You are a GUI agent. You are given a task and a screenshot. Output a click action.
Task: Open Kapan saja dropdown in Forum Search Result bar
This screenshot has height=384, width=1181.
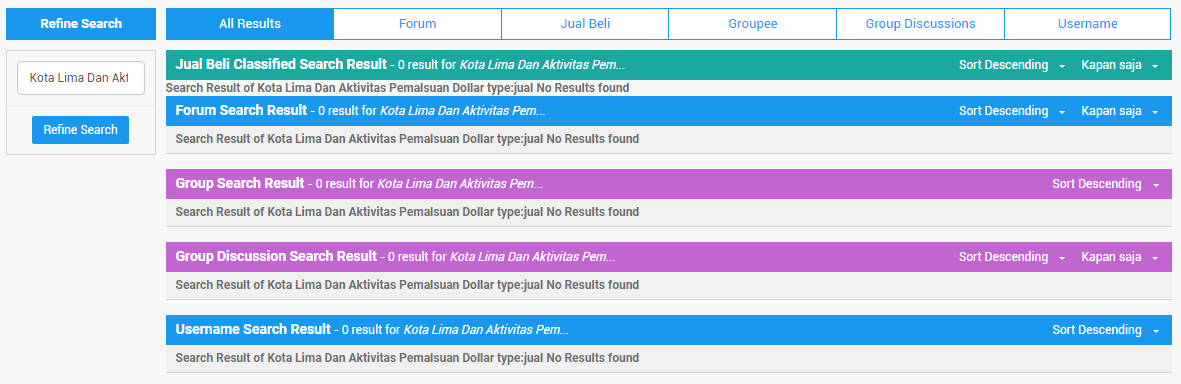point(1120,111)
